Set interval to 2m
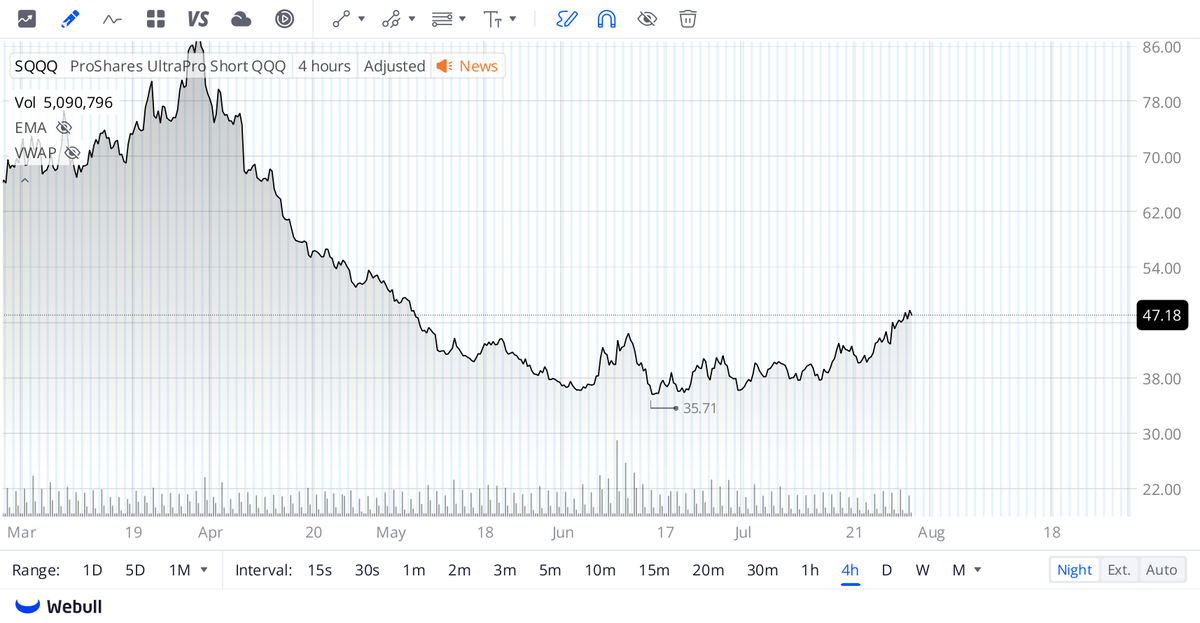Screen dimensions: 1200x623 tap(459, 570)
